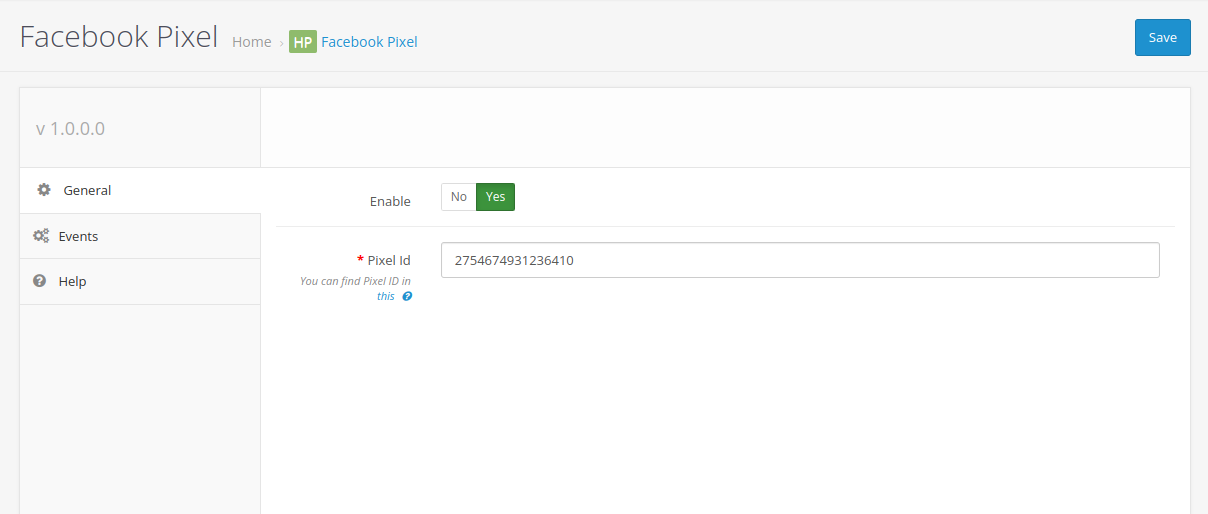This screenshot has height=514, width=1208.
Task: Go to Home via breadcrumb
Action: [251, 42]
